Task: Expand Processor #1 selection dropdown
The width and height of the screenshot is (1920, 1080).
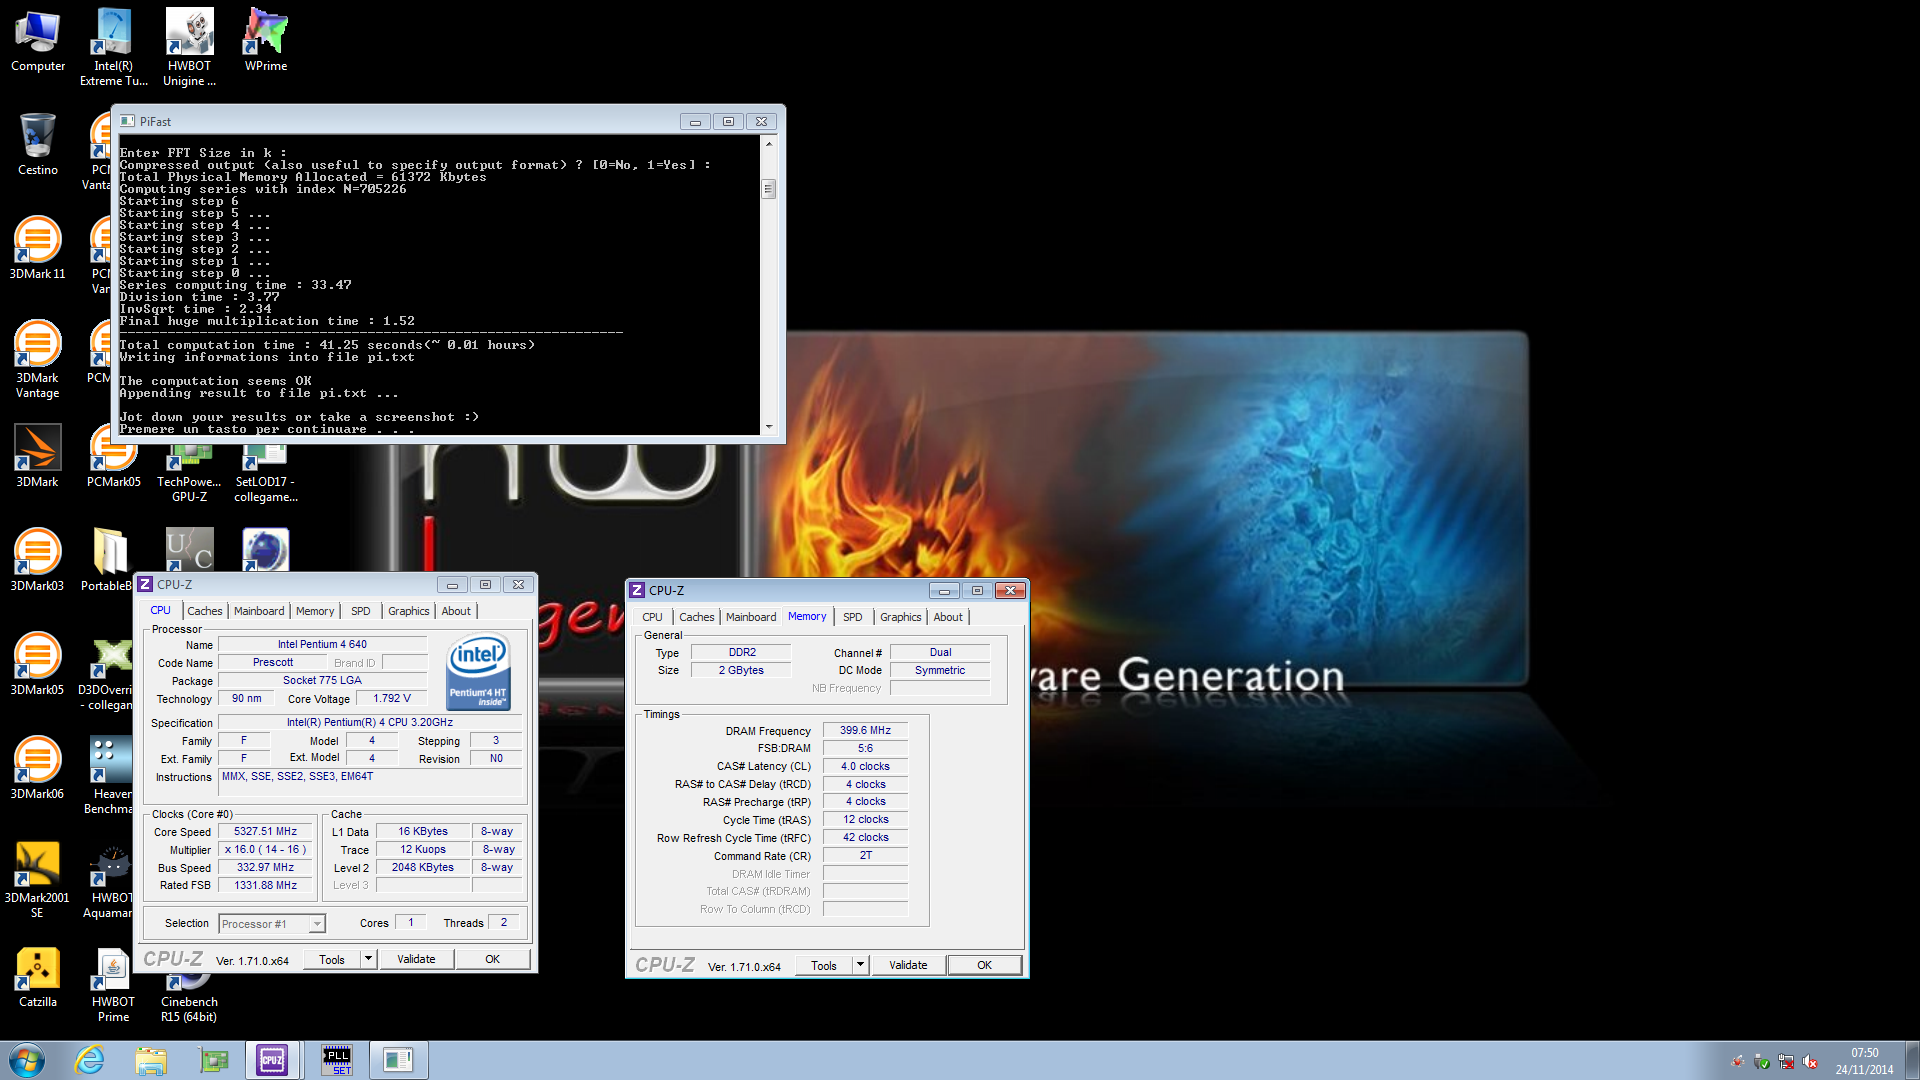Action: (316, 924)
